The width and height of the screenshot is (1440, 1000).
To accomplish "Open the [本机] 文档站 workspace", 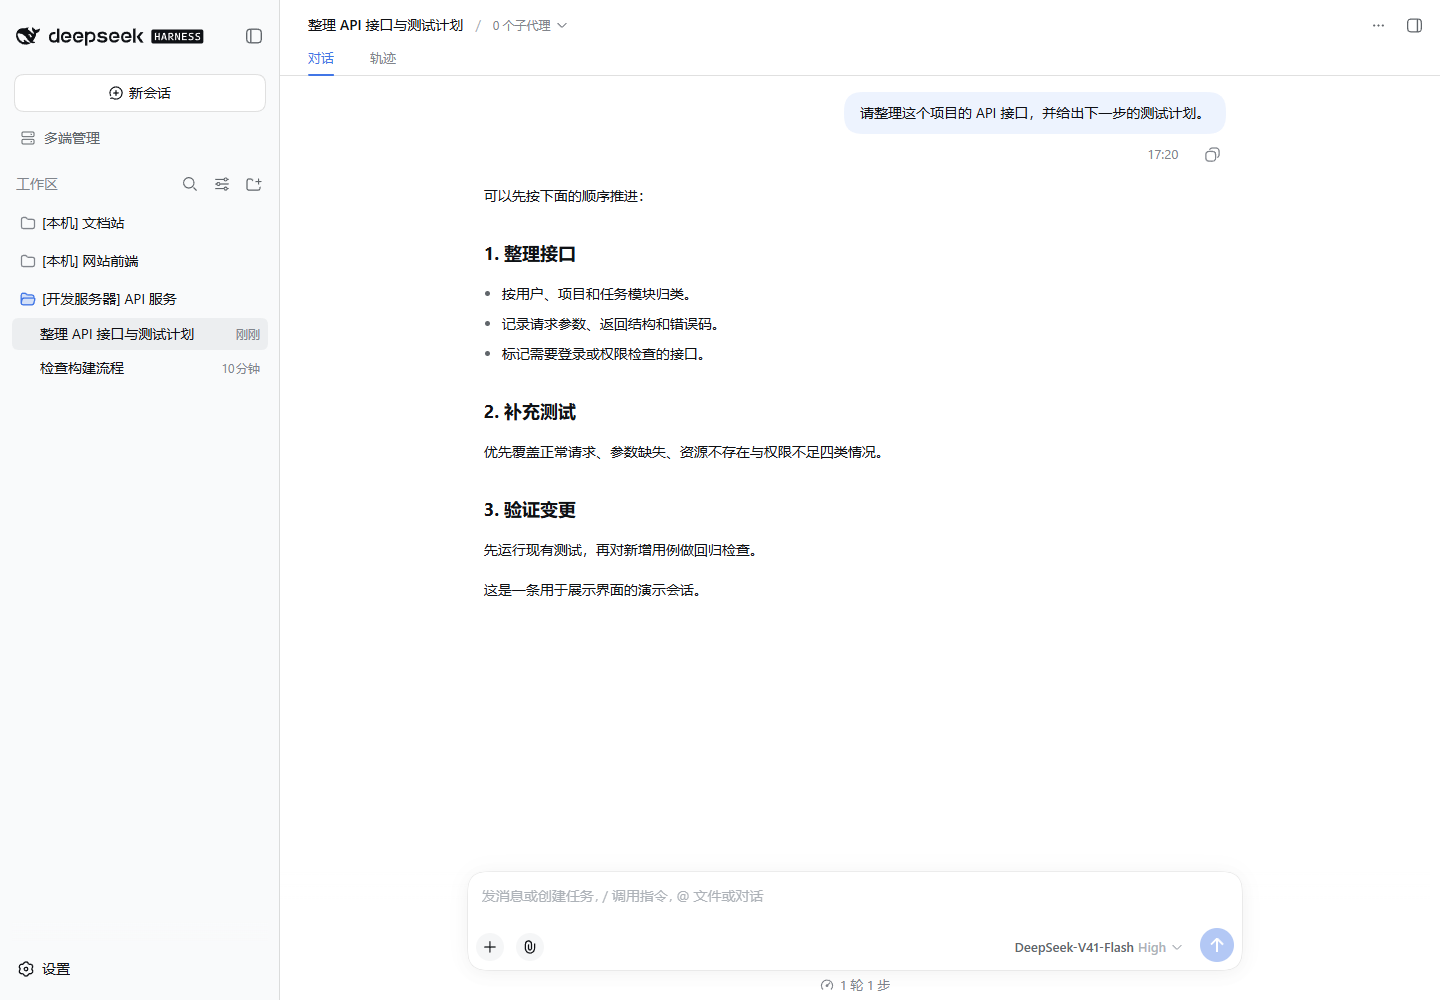I will click(140, 223).
